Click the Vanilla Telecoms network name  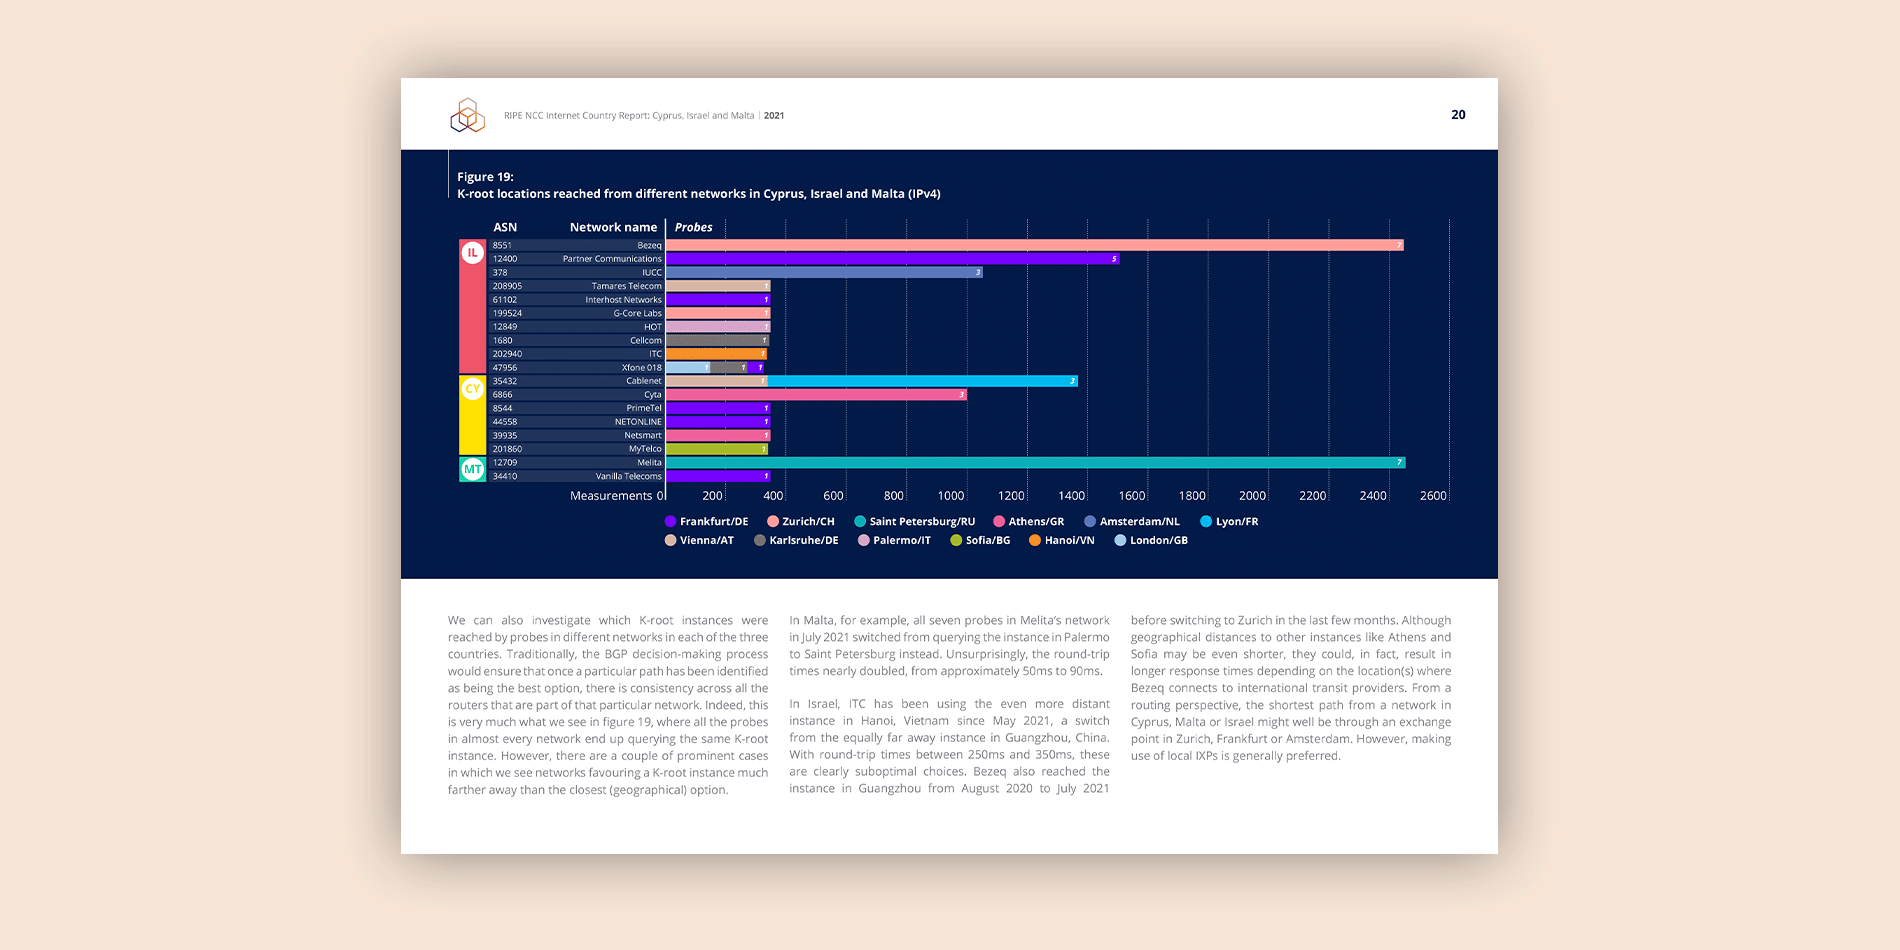[x=629, y=476]
